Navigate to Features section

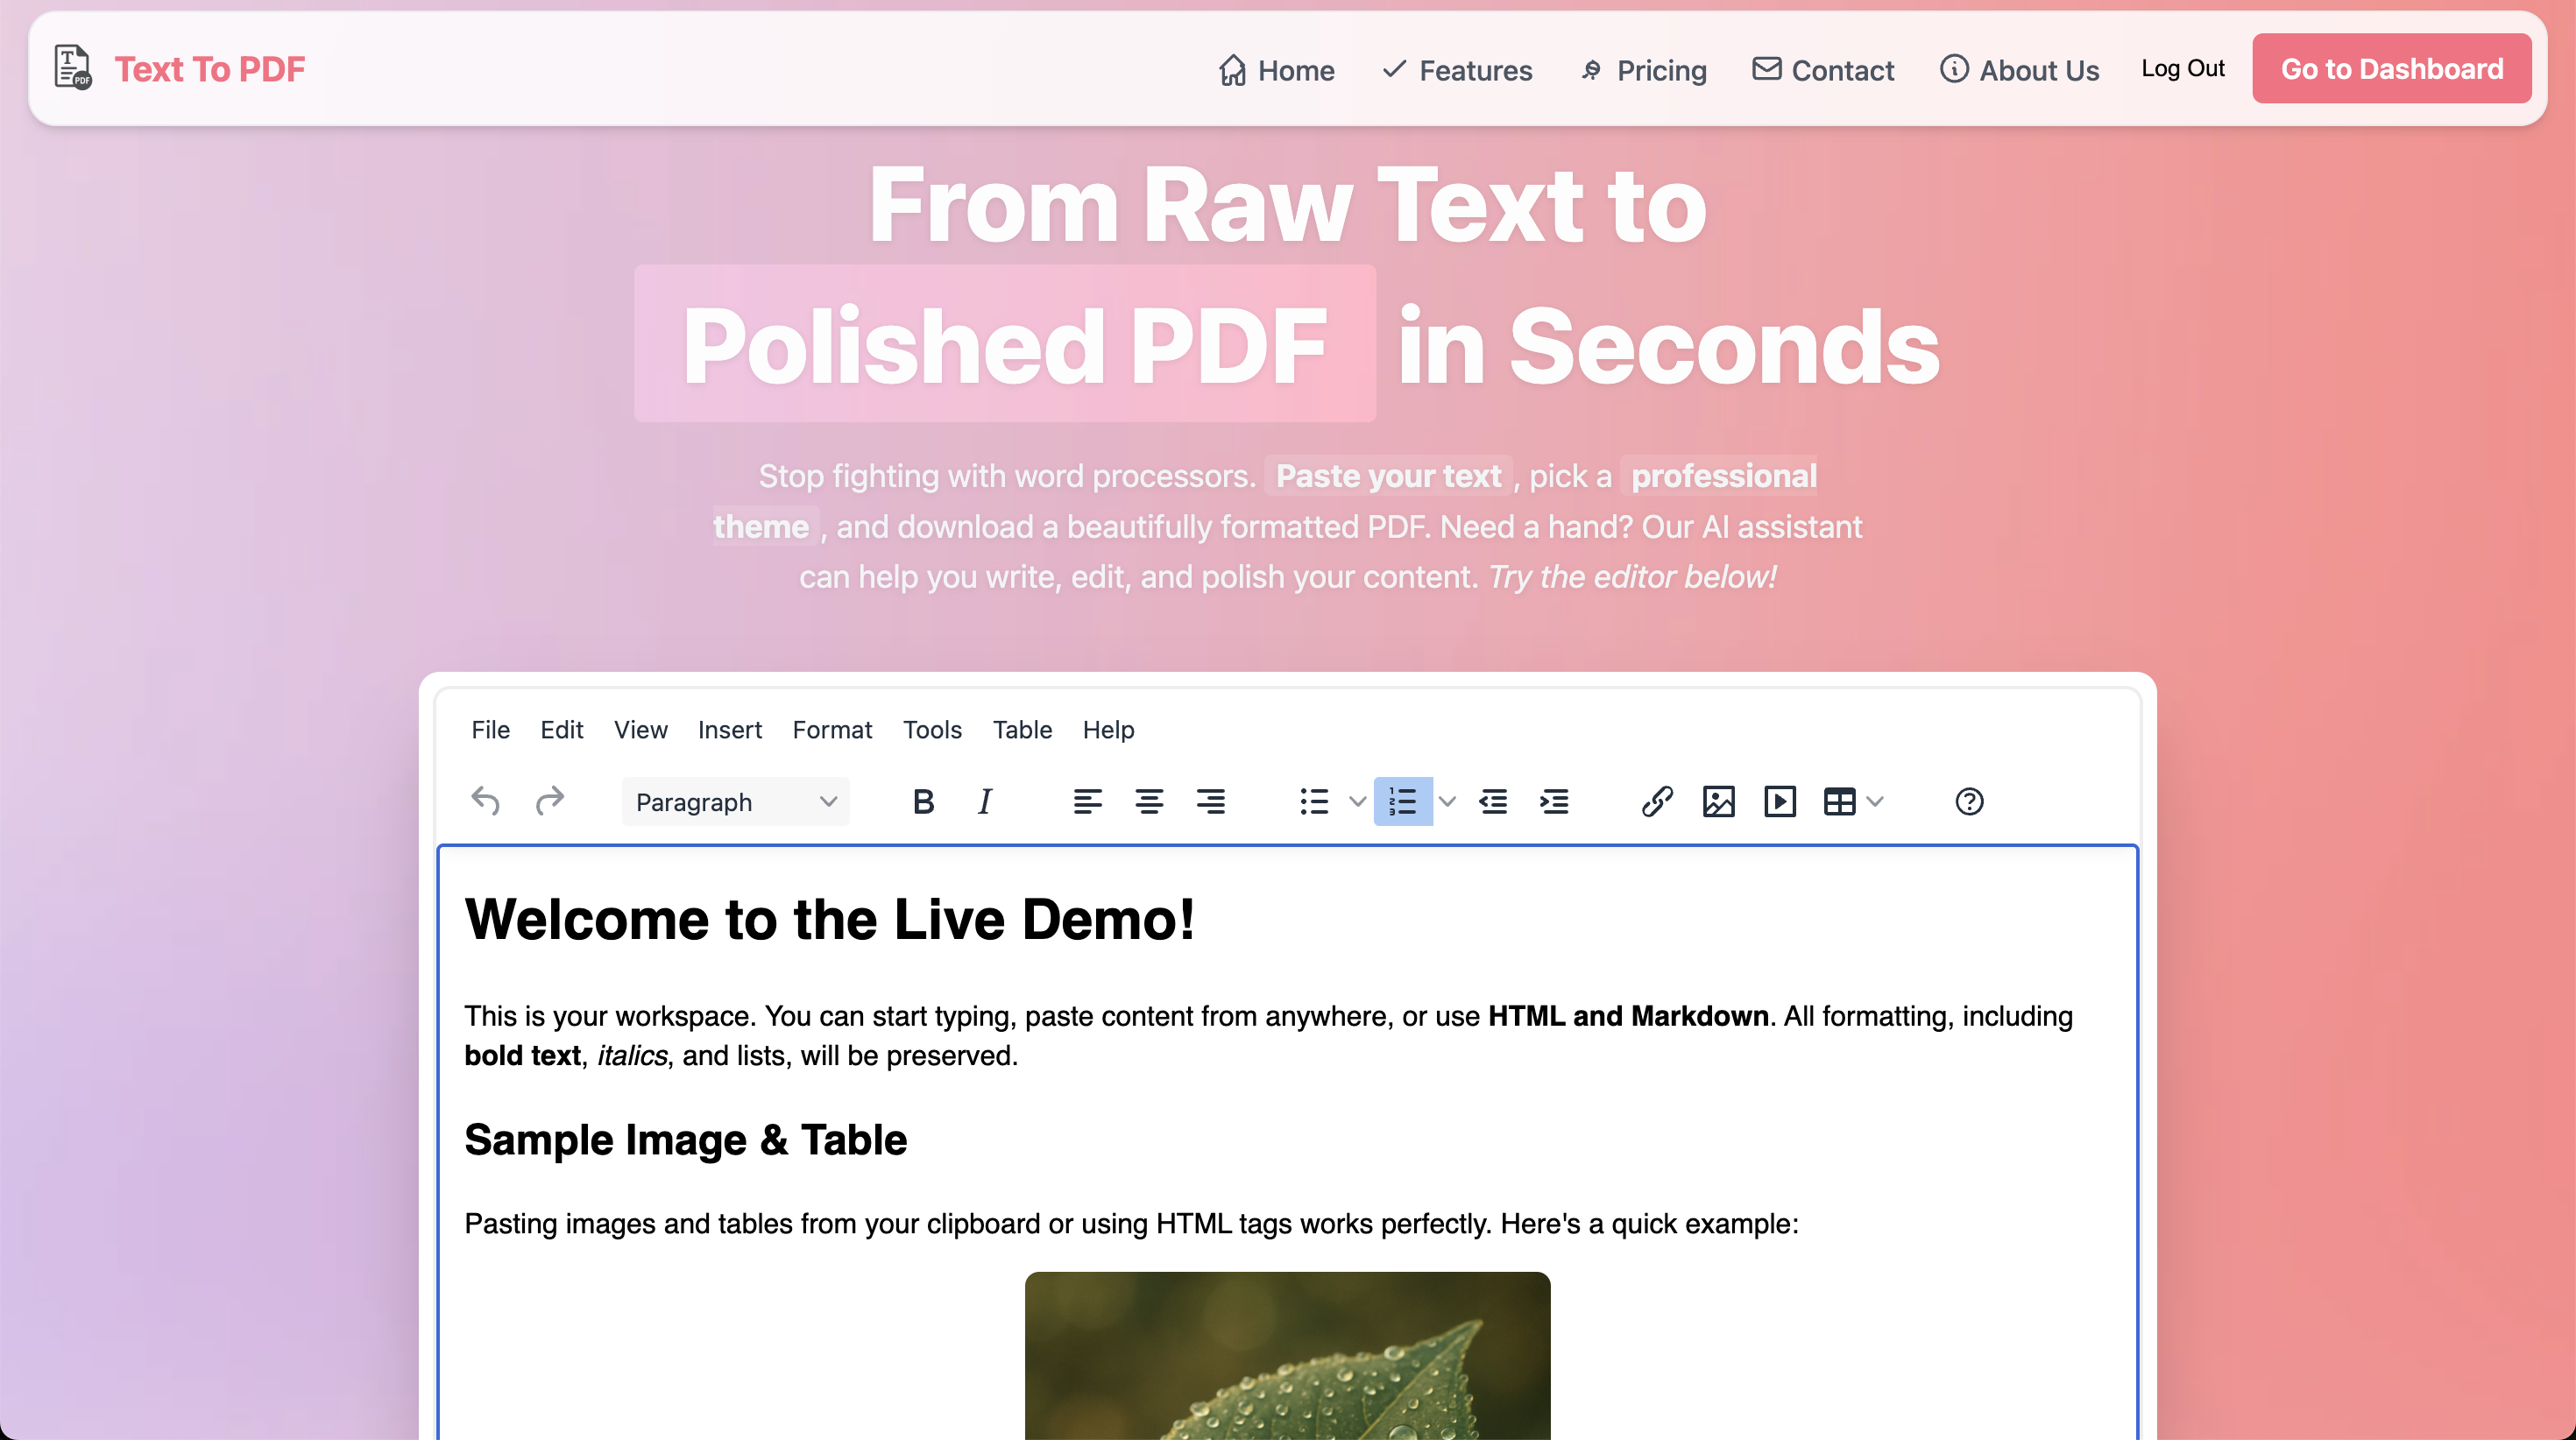pos(1456,70)
